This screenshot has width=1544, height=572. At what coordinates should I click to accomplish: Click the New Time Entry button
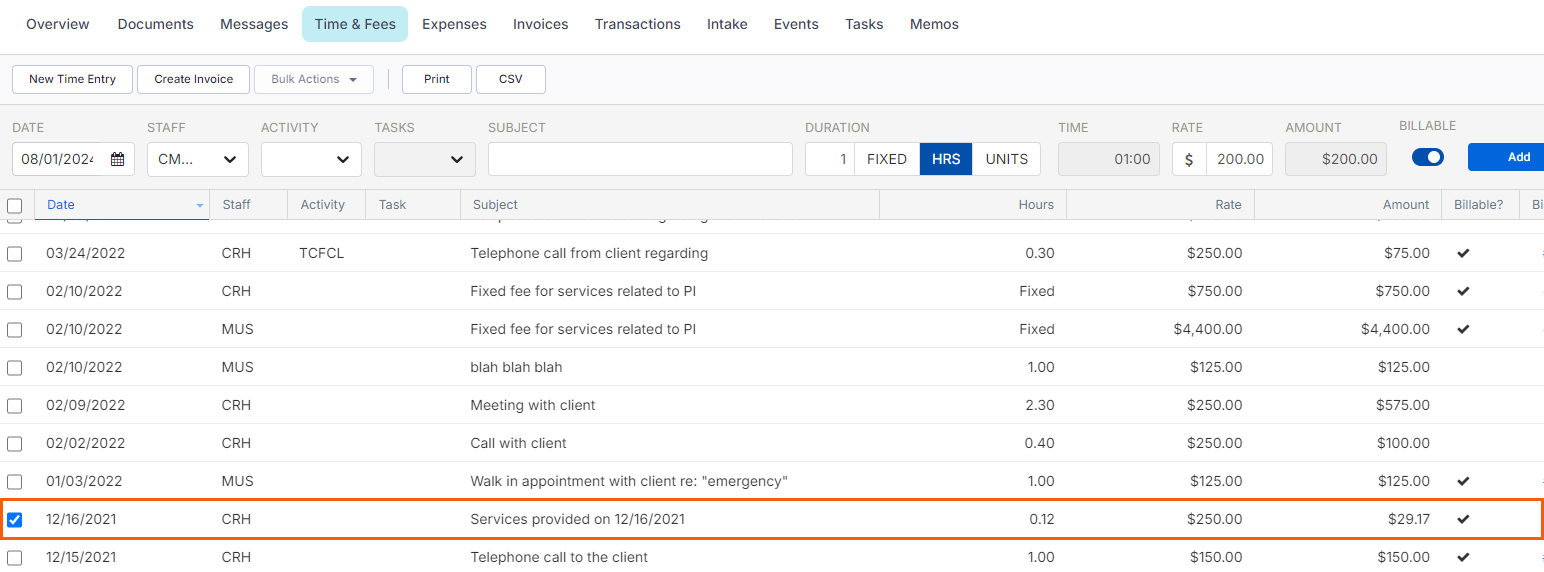[x=72, y=79]
